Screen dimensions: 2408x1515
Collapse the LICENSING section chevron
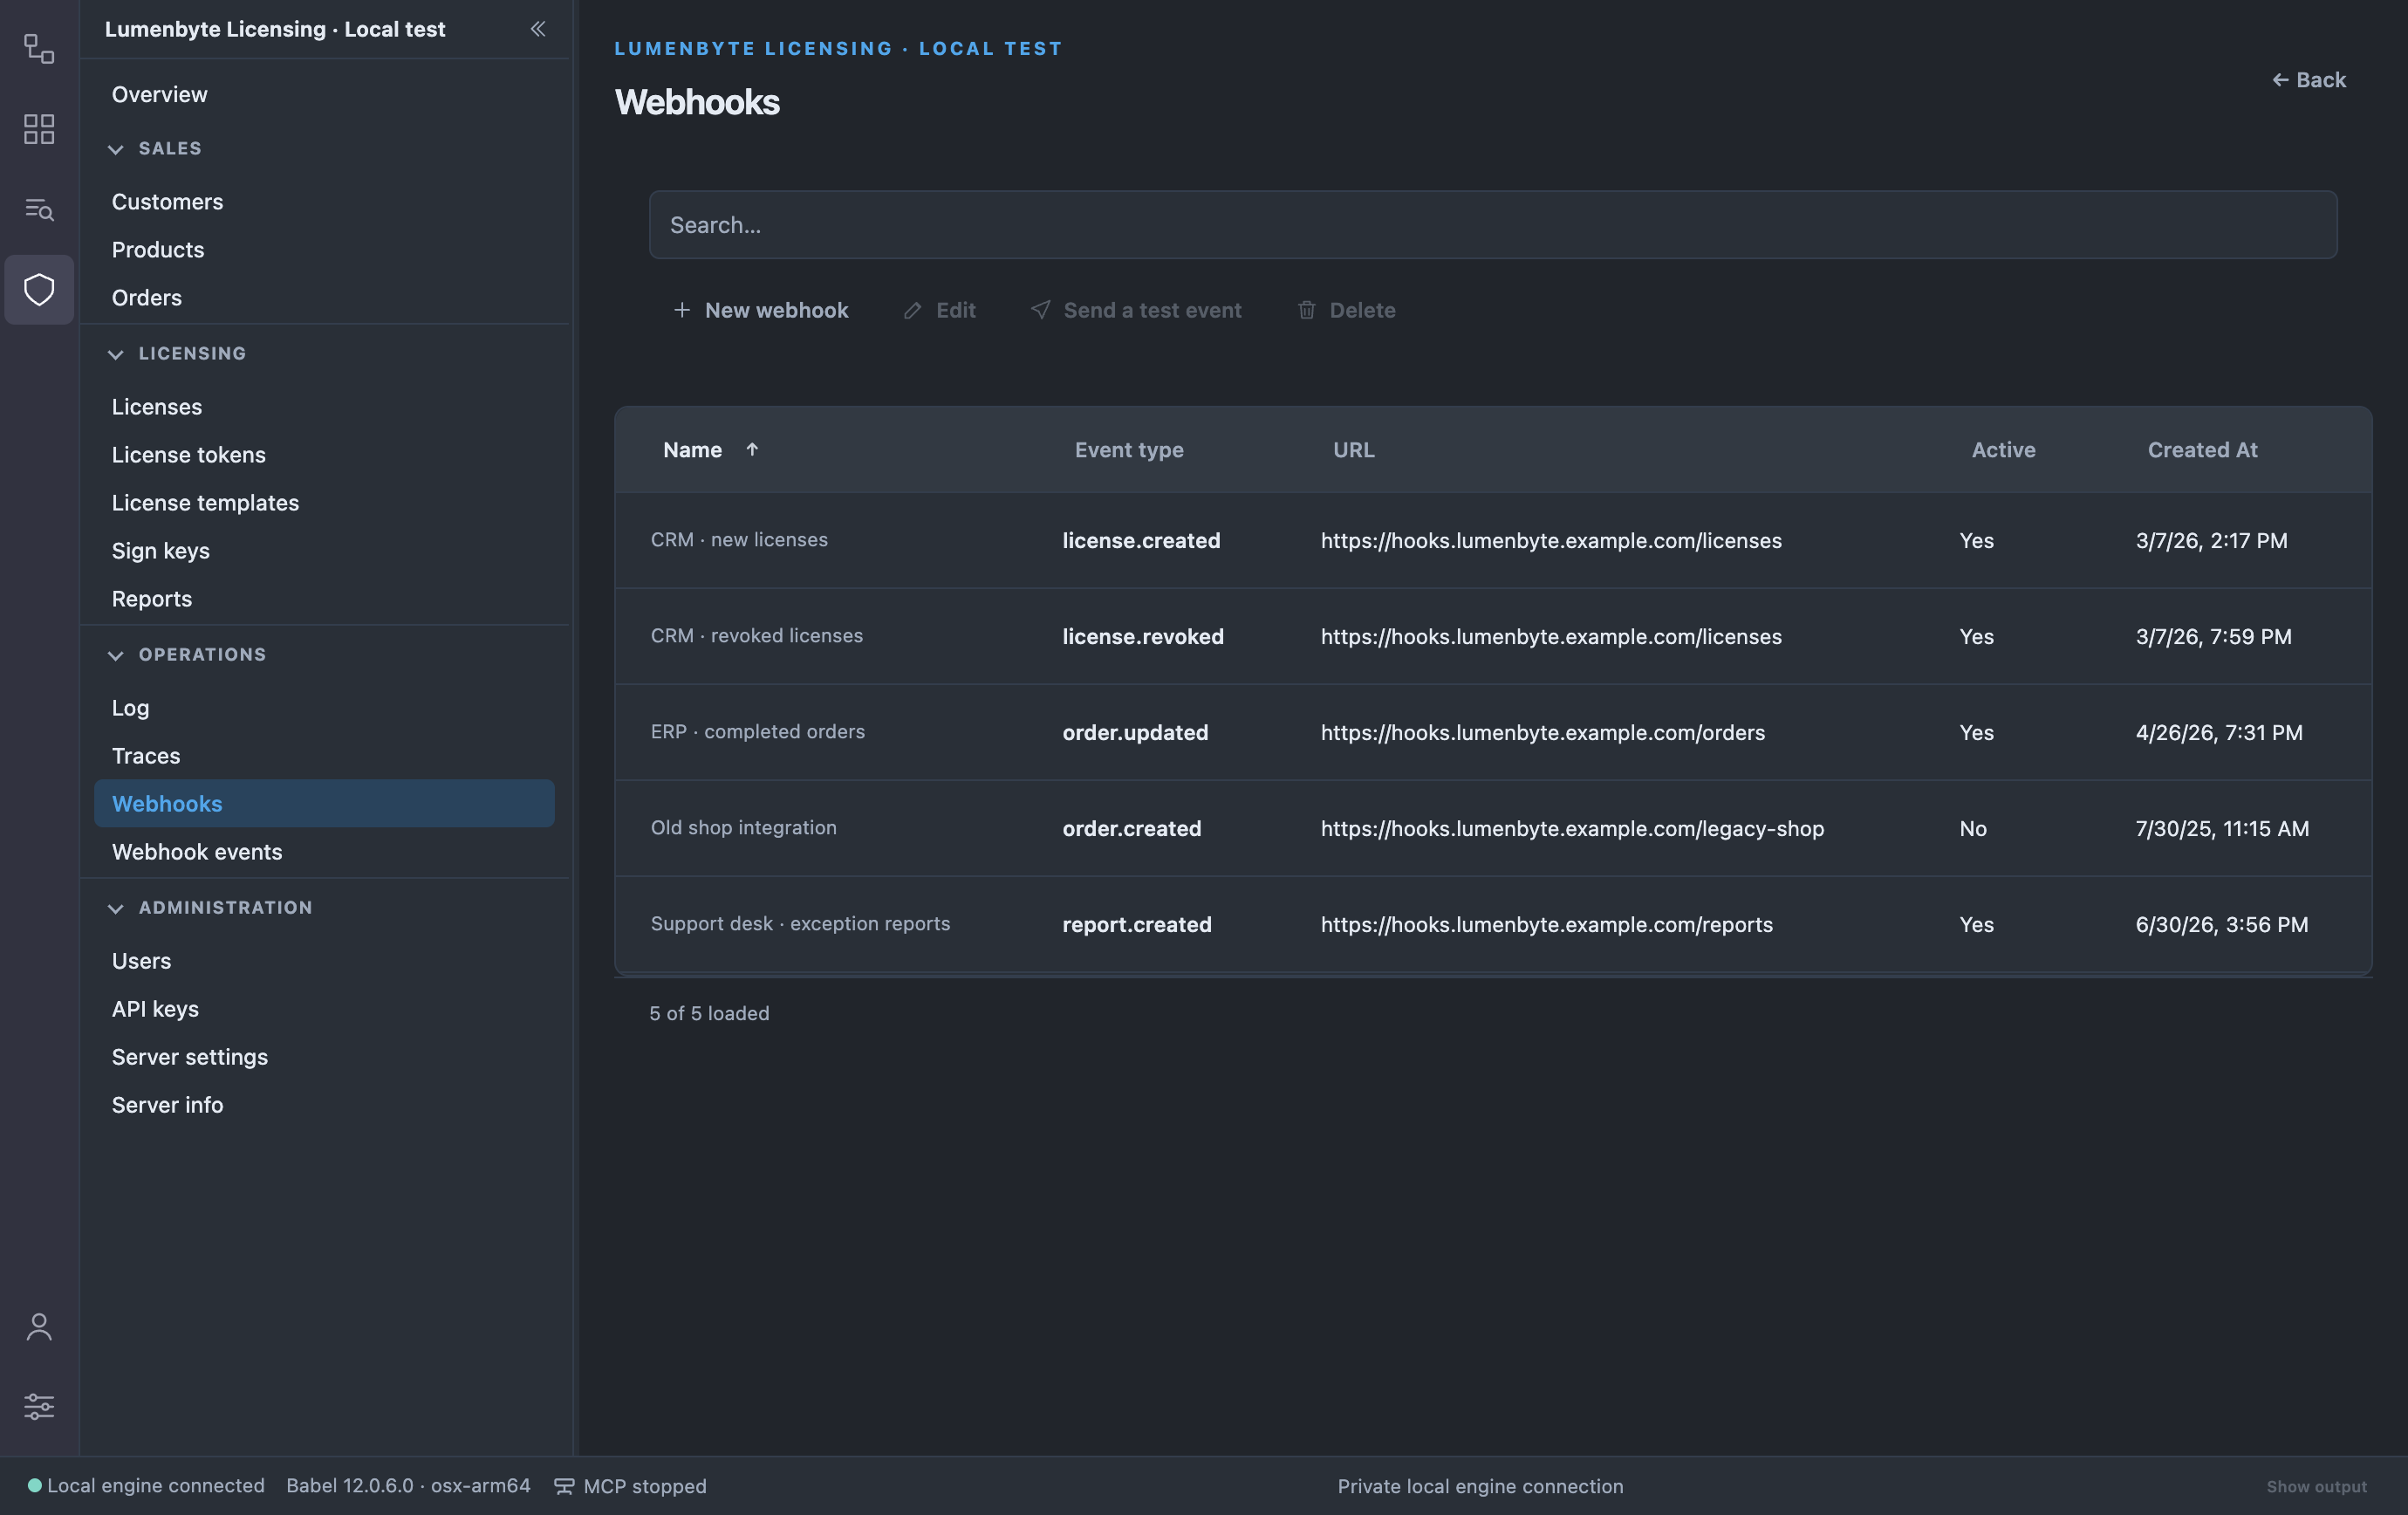(116, 354)
